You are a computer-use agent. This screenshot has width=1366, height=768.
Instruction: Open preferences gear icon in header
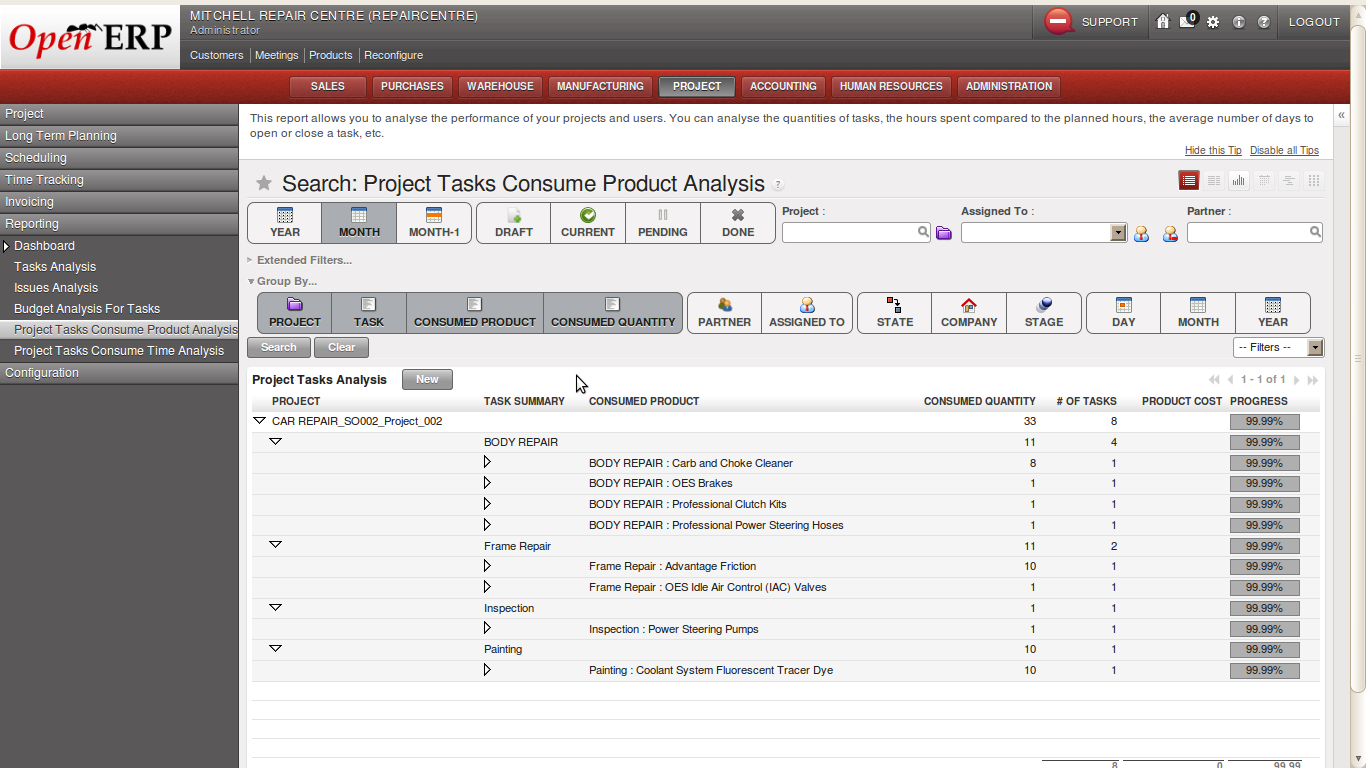coord(1213,22)
